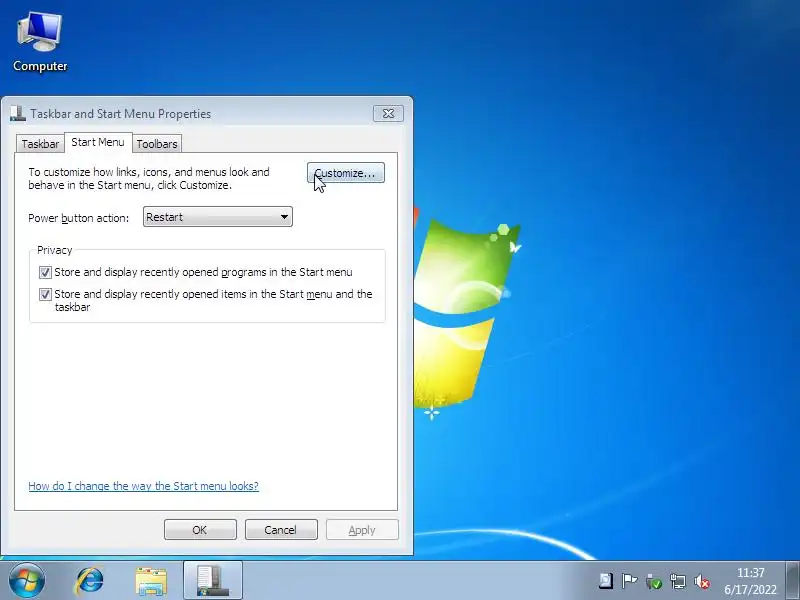Click the muted volume tray icon
Viewport: 800px width, 600px height.
click(702, 581)
